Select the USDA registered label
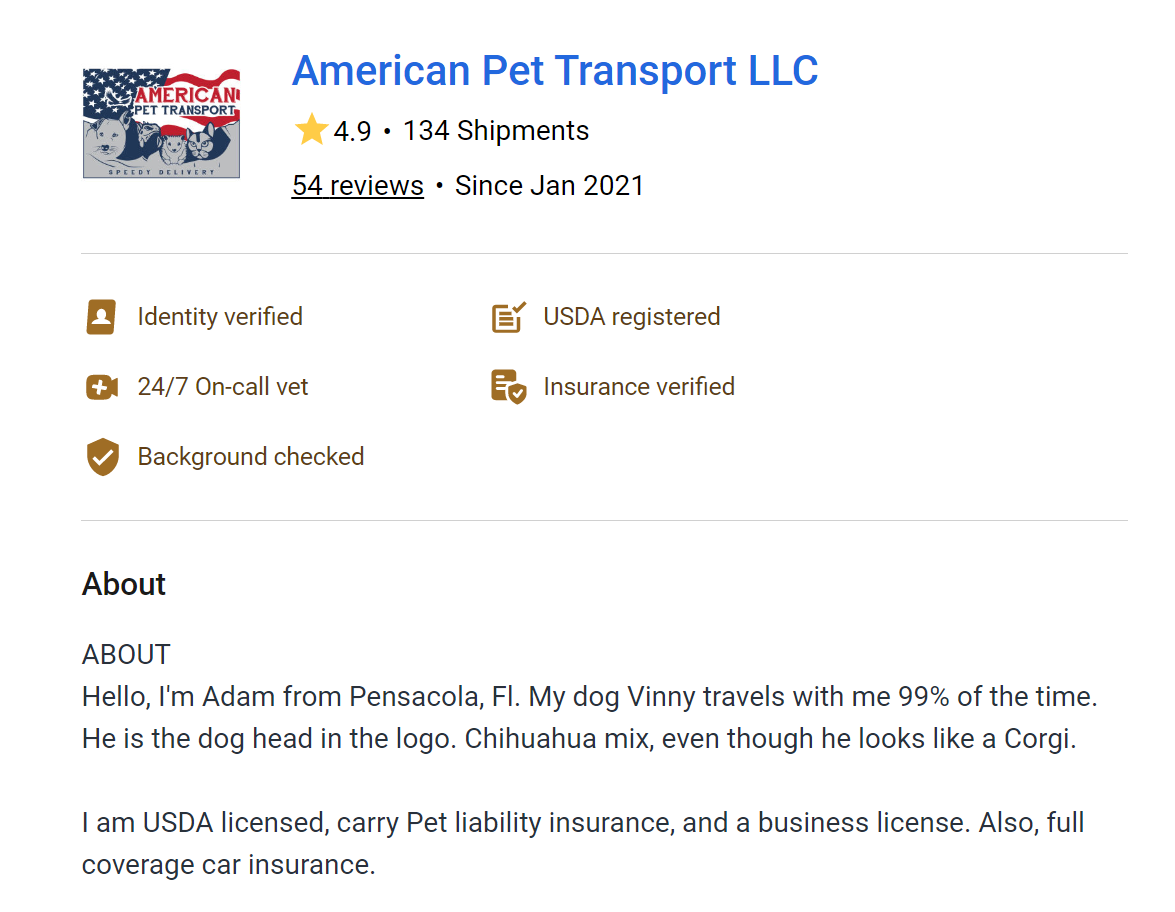 631,317
